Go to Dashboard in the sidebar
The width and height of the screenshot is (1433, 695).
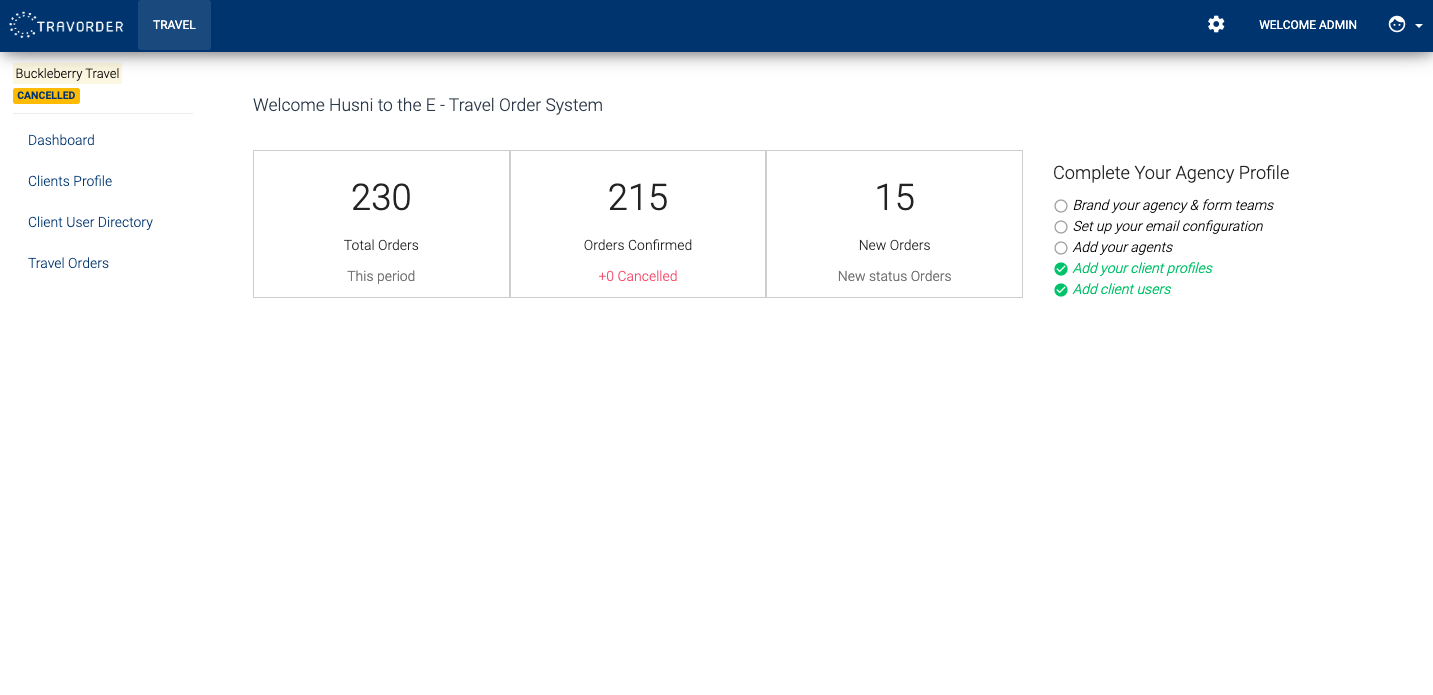pyautogui.click(x=61, y=140)
